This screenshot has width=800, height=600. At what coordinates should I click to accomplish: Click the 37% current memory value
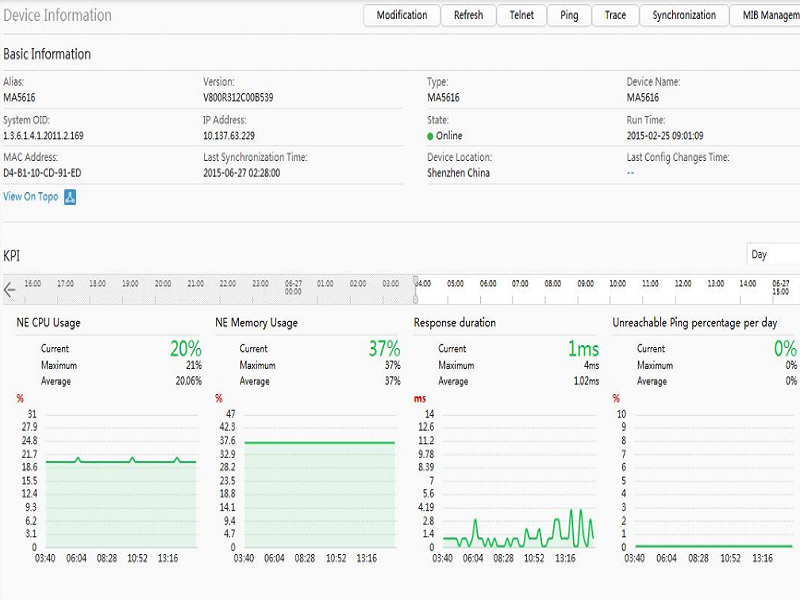pyautogui.click(x=385, y=349)
